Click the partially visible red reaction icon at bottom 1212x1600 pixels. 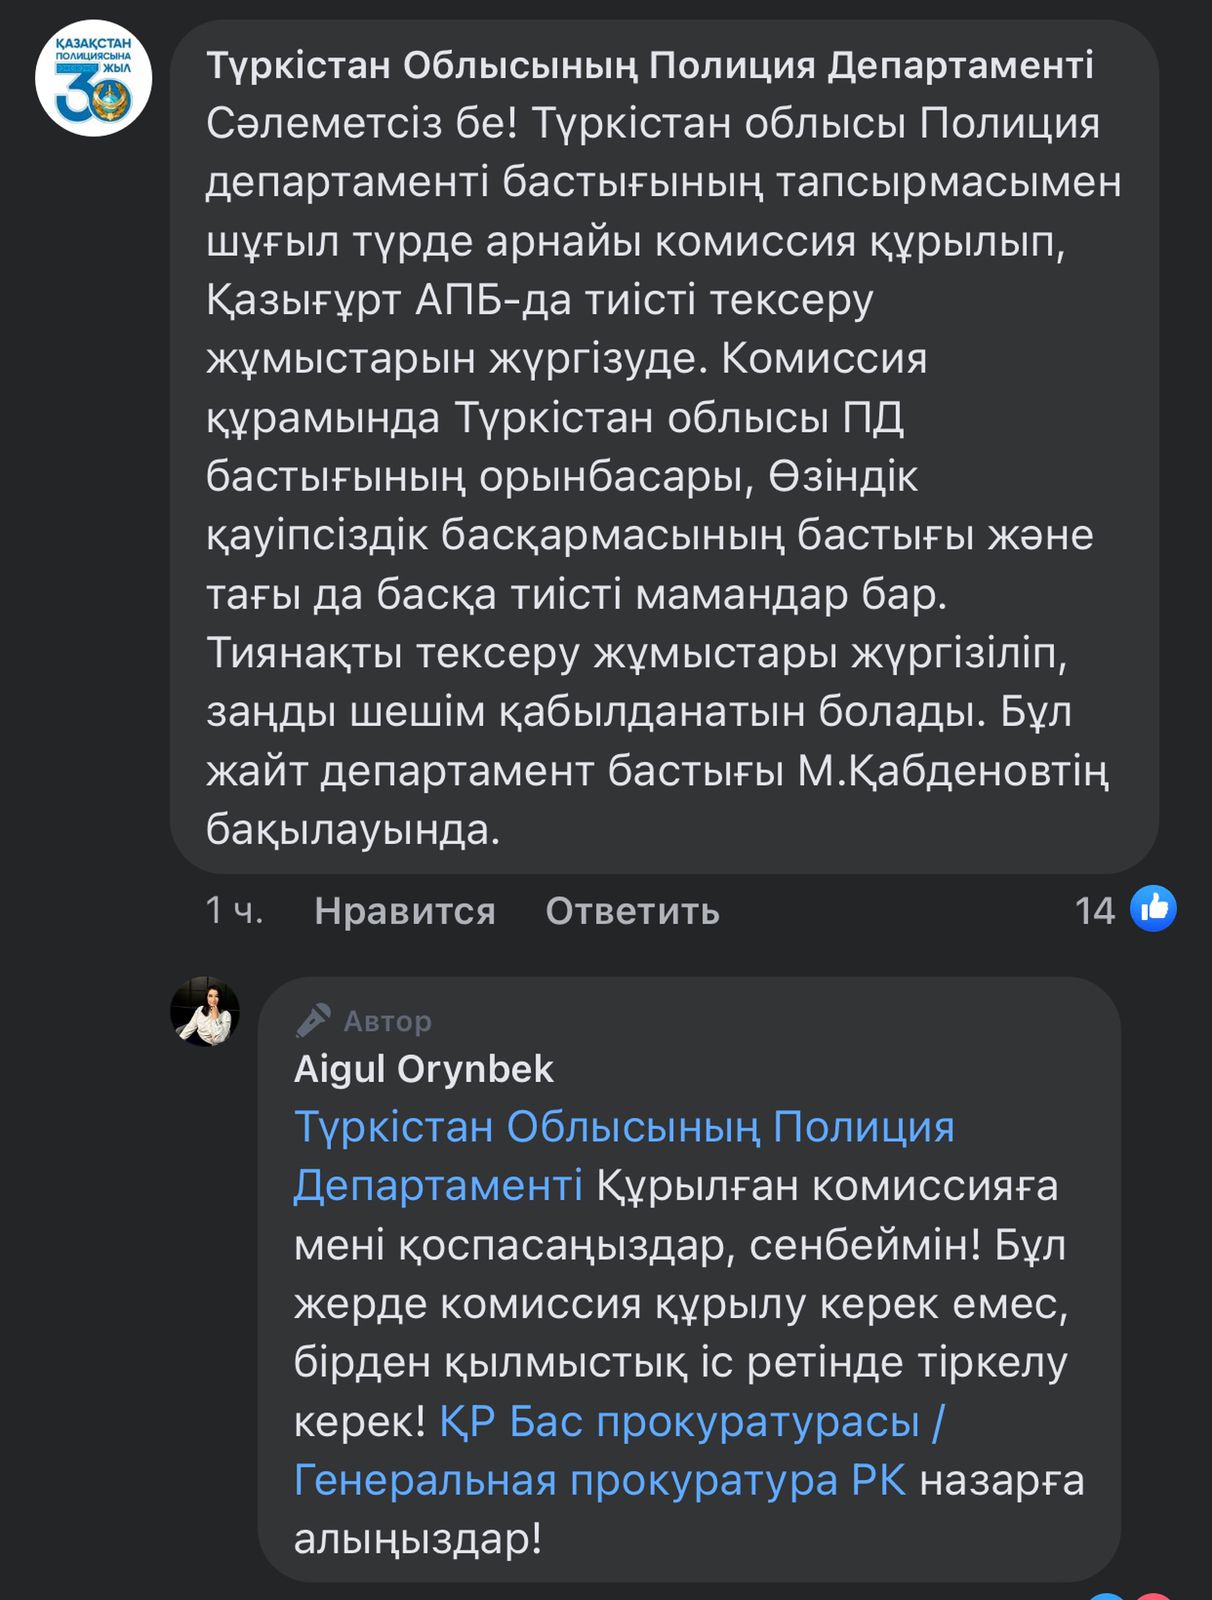(x=1153, y=1596)
